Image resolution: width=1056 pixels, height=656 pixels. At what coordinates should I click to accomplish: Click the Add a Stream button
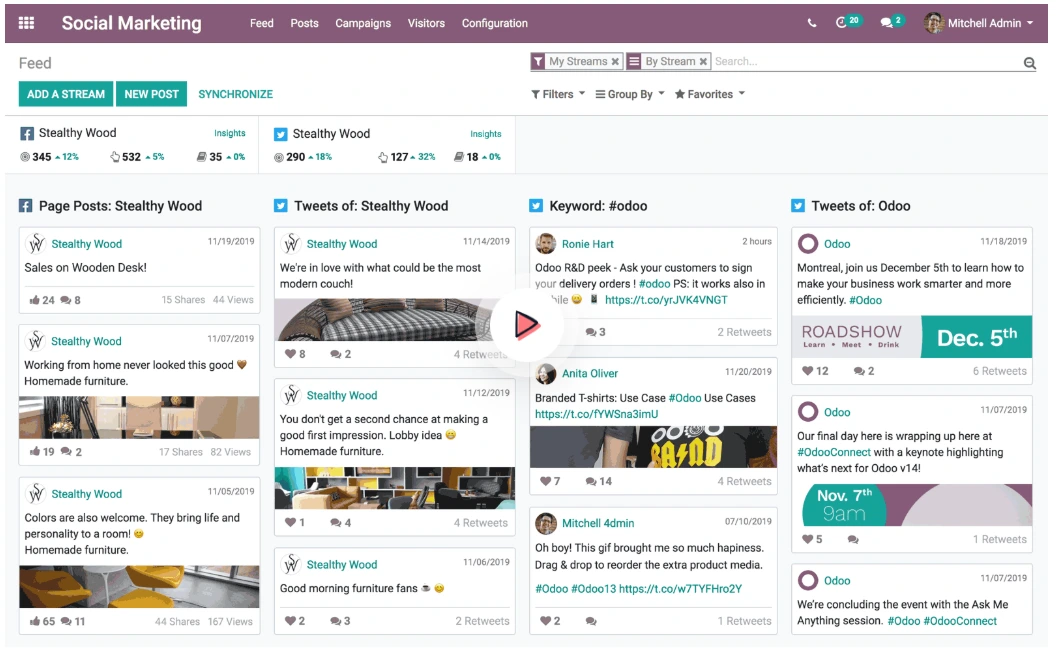(x=66, y=94)
